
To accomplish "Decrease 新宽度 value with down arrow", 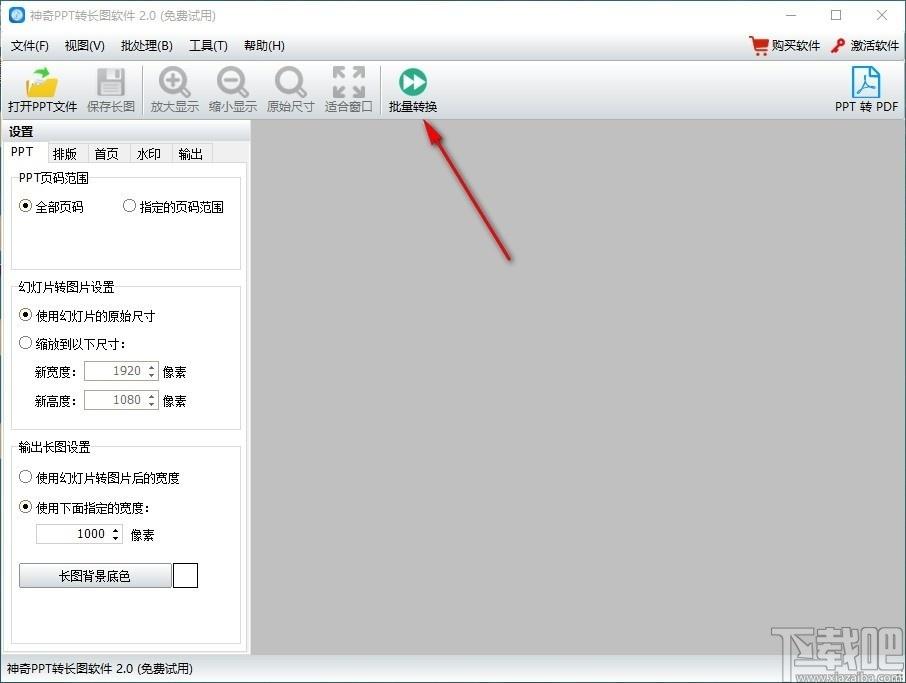I will (x=151, y=376).
